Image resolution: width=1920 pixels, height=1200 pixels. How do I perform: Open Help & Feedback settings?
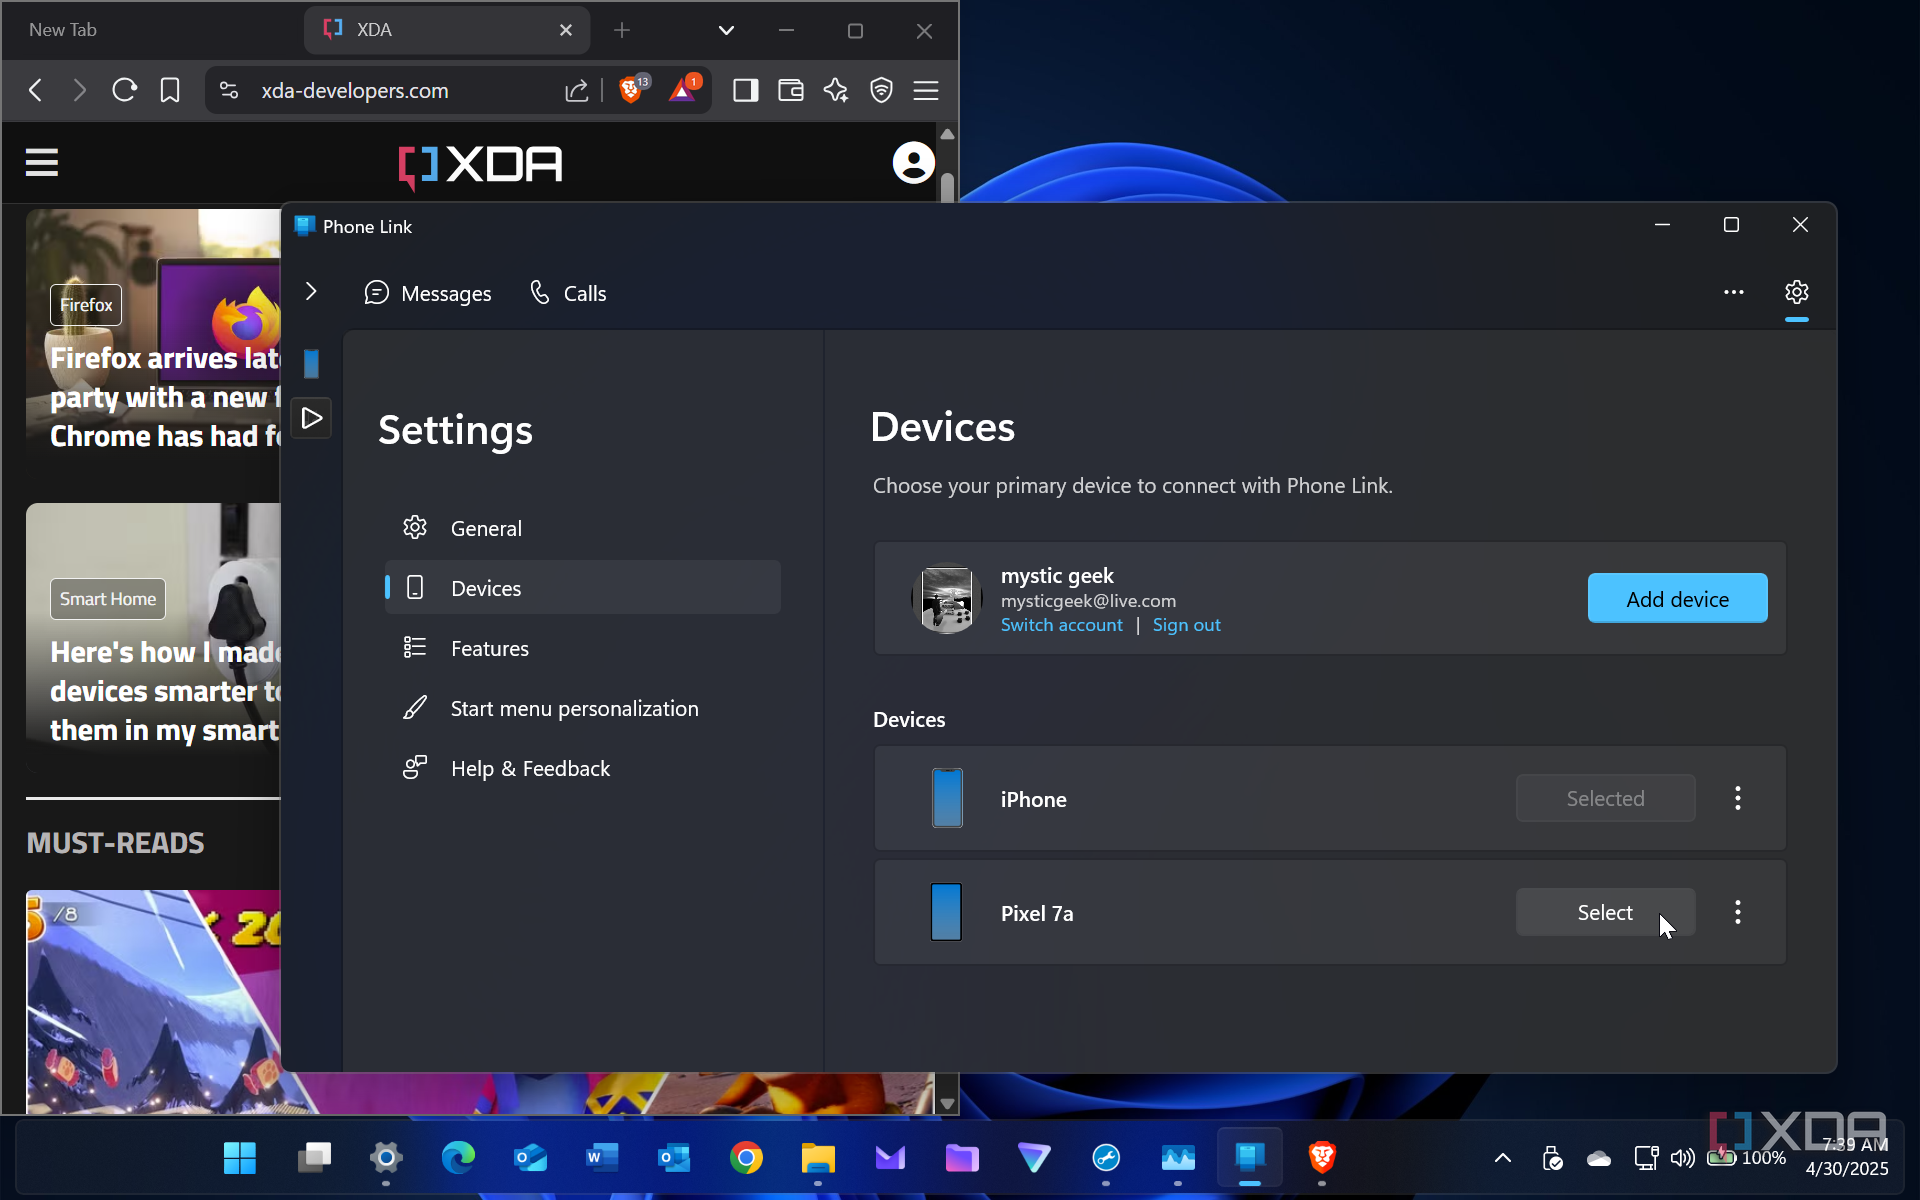583,768
